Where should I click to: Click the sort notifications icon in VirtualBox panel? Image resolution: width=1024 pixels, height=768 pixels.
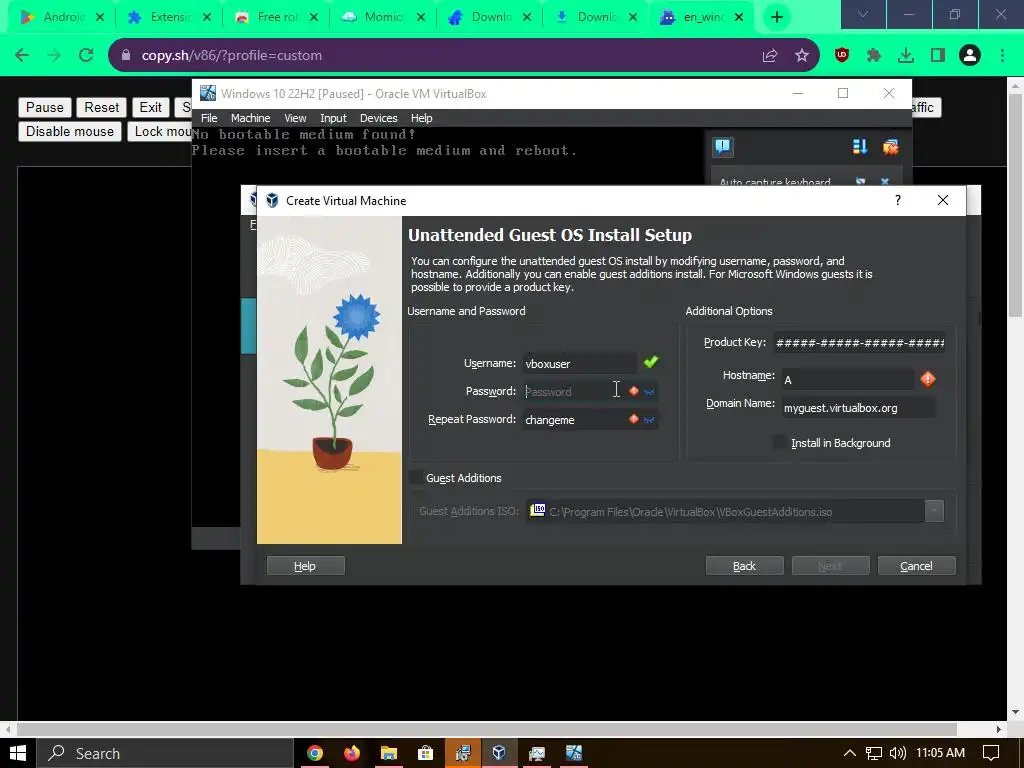860,147
